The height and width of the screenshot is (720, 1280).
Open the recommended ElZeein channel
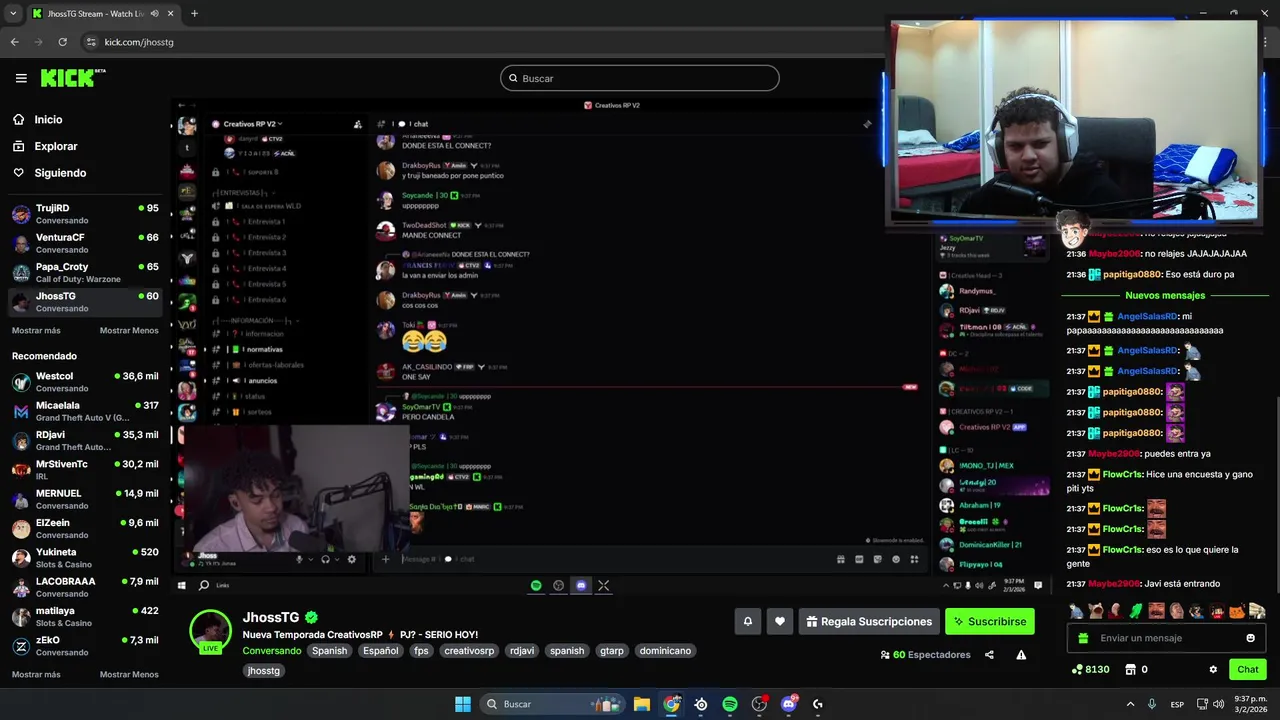[x=85, y=528]
